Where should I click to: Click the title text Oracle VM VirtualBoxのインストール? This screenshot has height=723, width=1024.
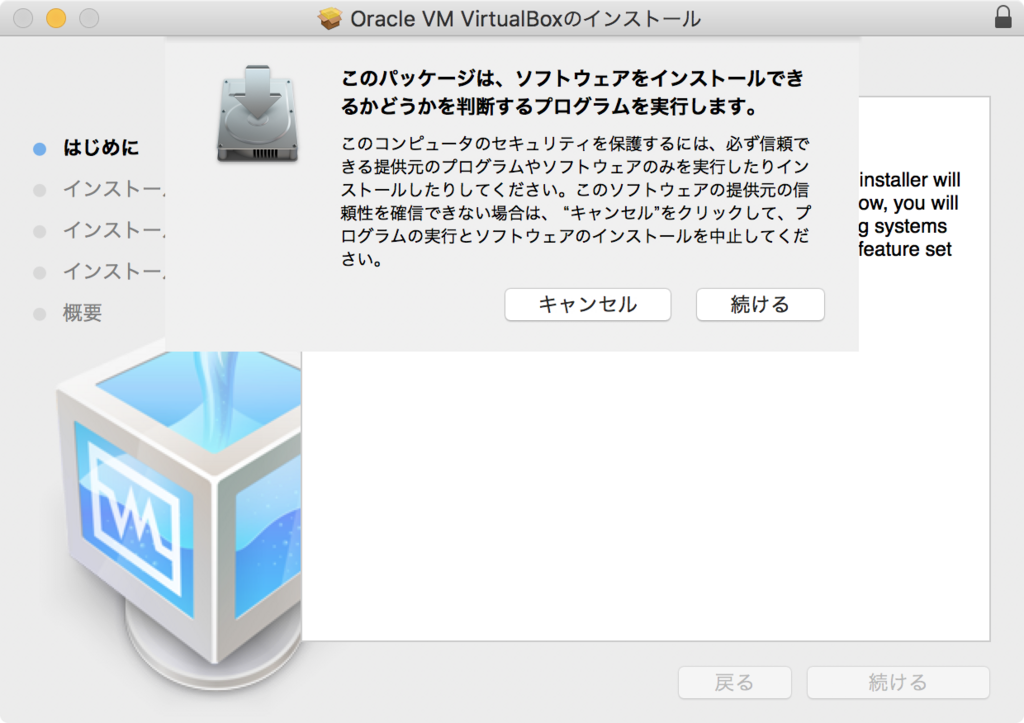525,19
